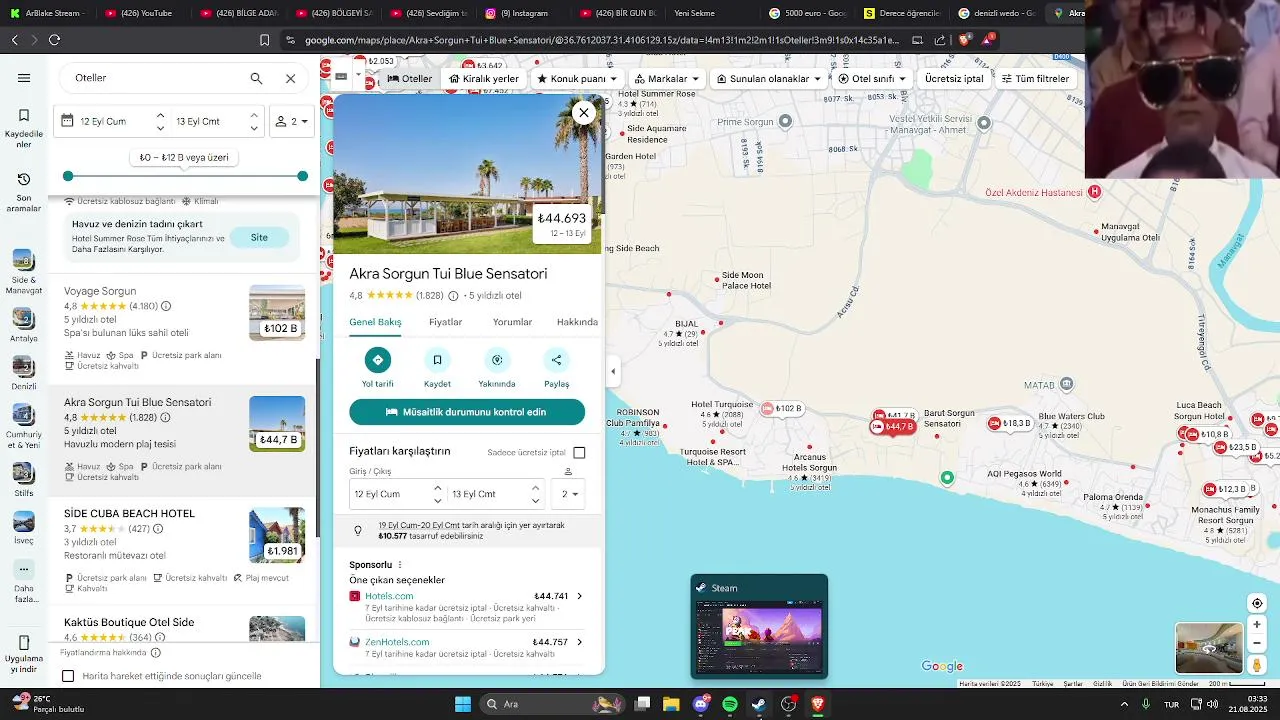The width and height of the screenshot is (1280, 720).
Task: Toggle the Ücretsiz iptal filter chip
Action: (x=954, y=78)
